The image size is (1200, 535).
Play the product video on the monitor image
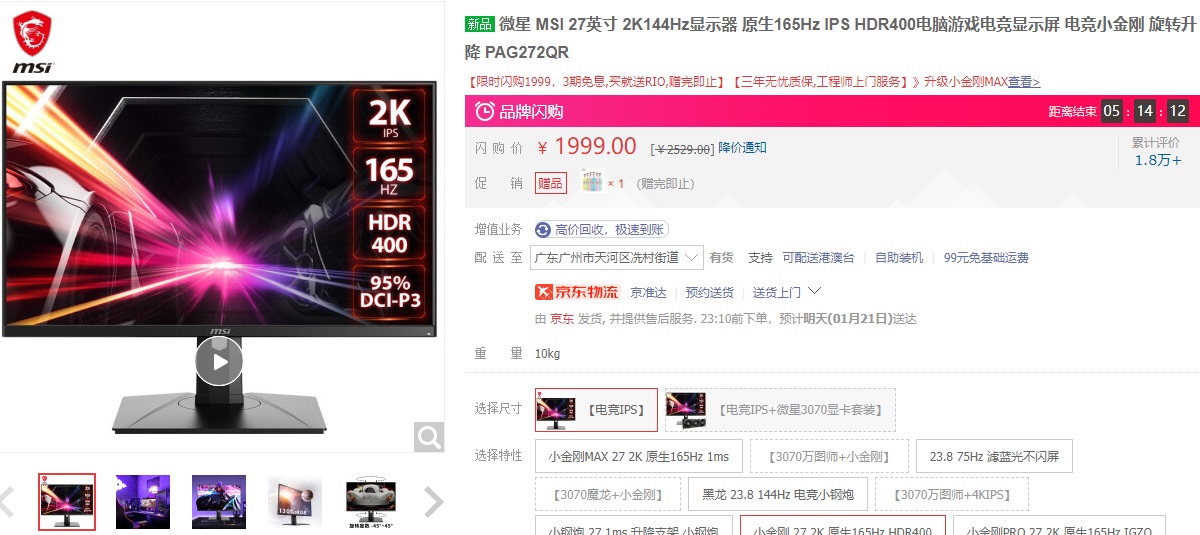click(219, 361)
